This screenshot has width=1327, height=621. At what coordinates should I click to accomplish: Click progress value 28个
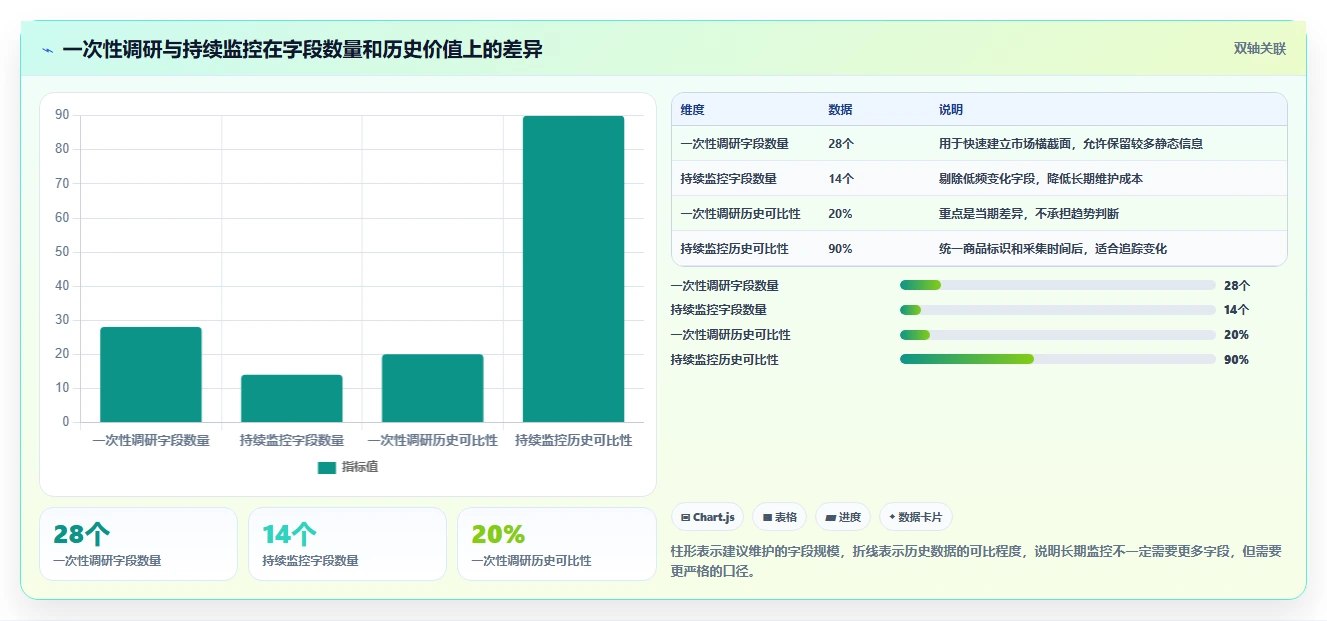tap(1237, 286)
